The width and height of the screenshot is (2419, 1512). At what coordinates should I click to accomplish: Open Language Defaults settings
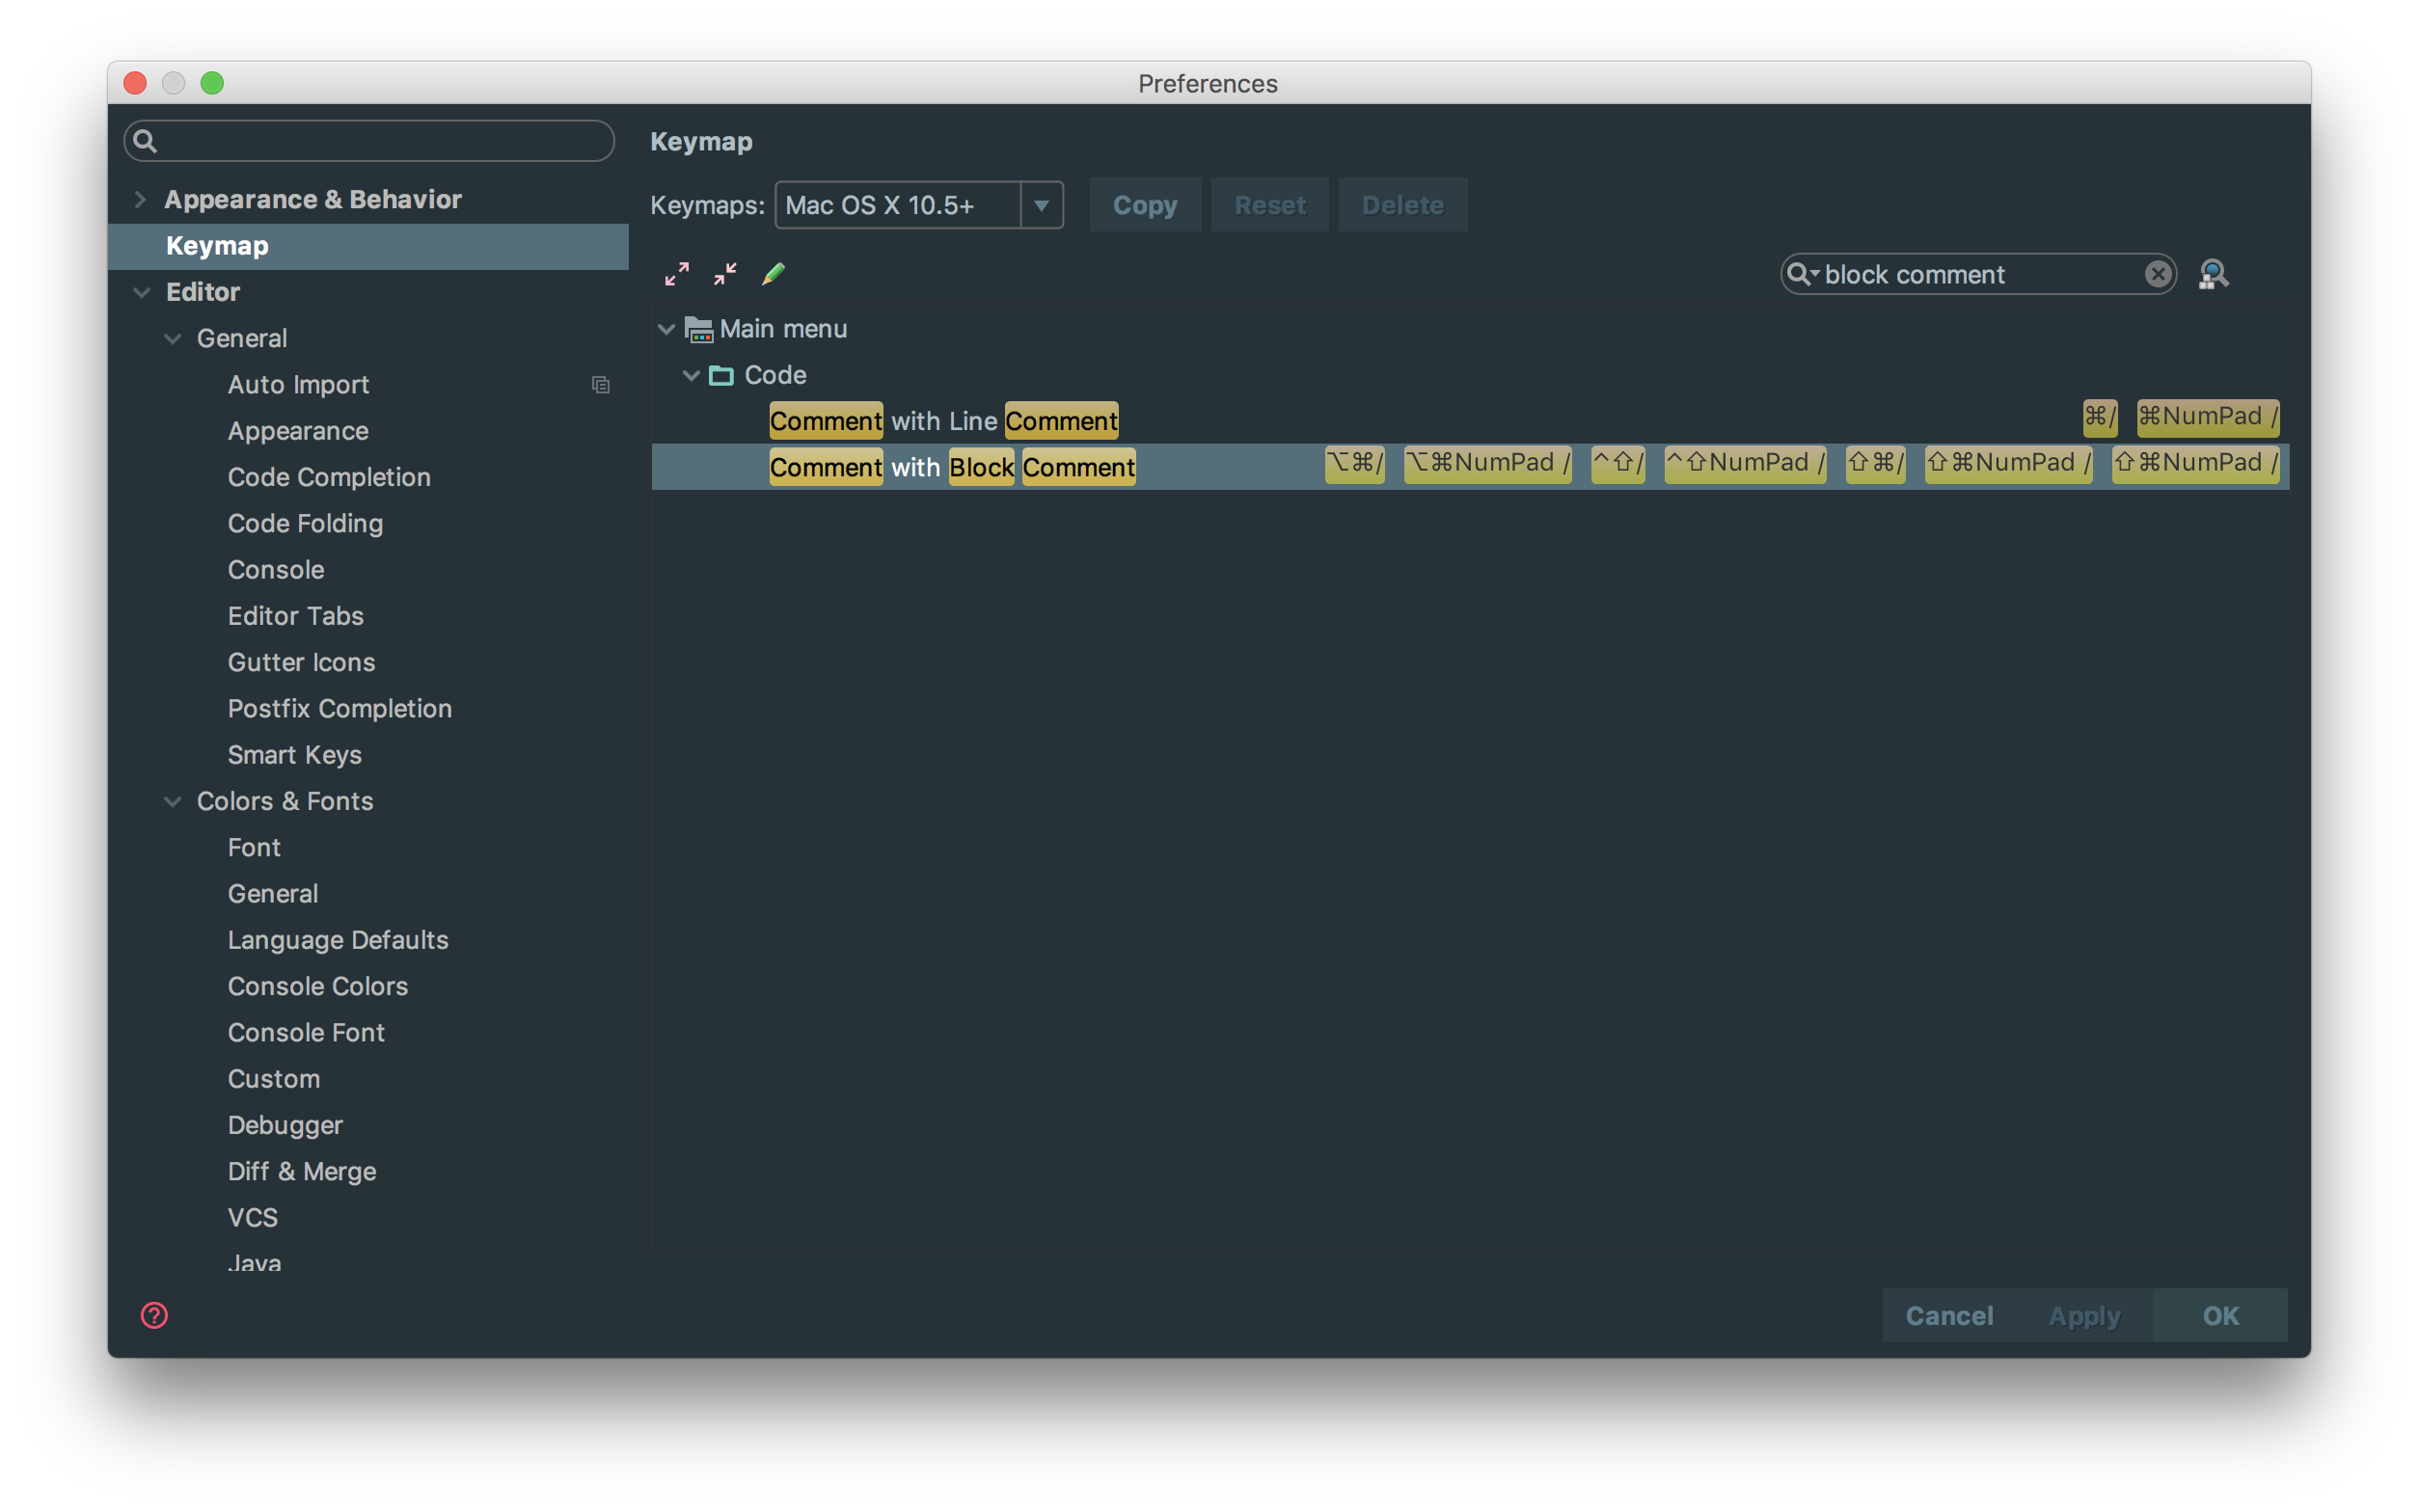click(x=338, y=940)
